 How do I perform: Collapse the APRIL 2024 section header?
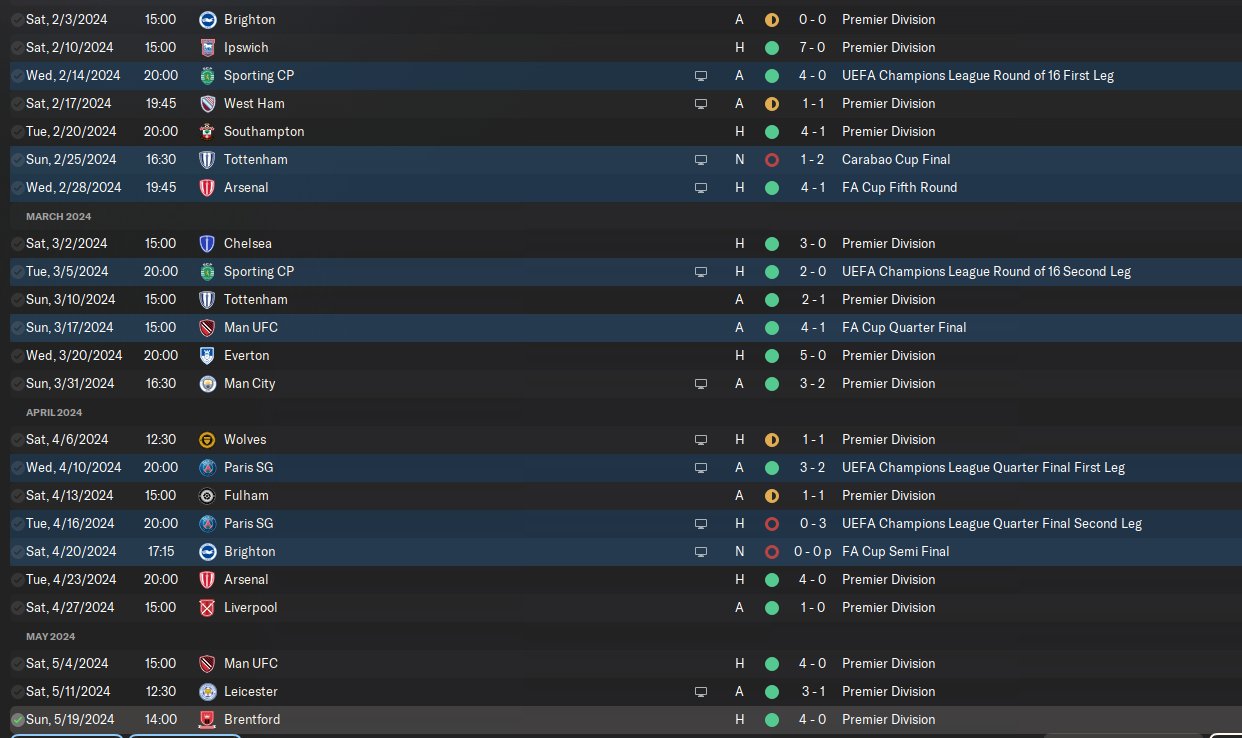tap(54, 412)
